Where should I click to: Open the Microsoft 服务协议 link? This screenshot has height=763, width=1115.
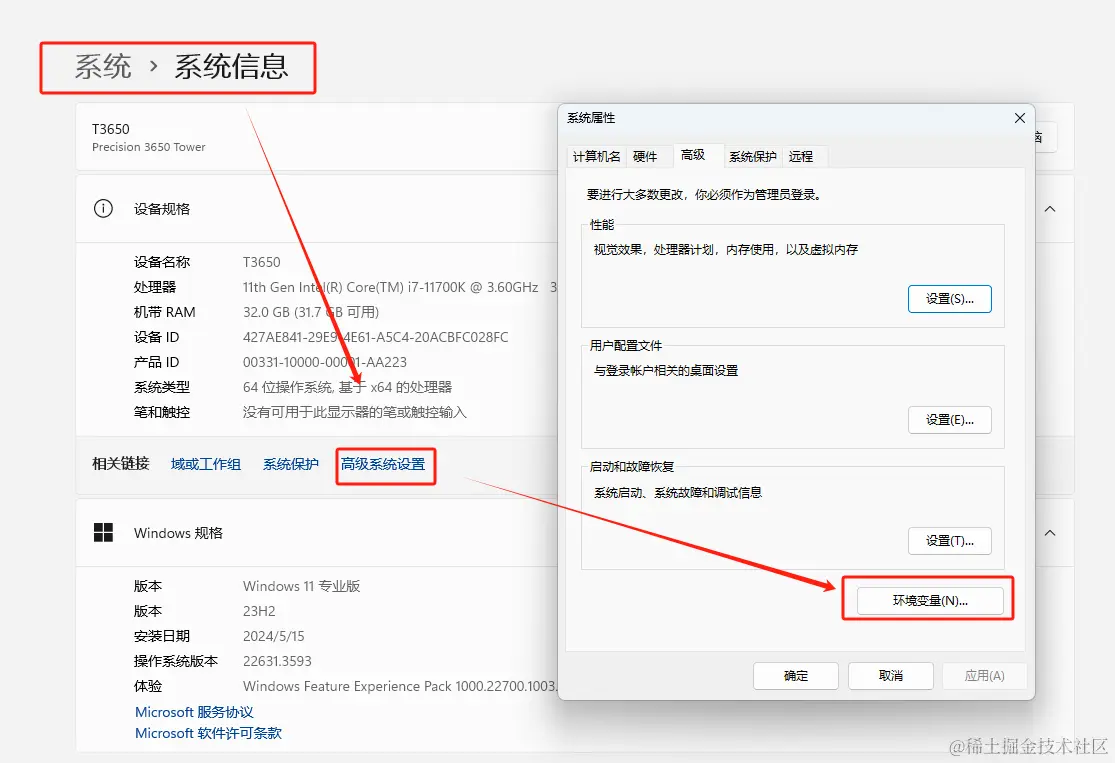point(194,712)
